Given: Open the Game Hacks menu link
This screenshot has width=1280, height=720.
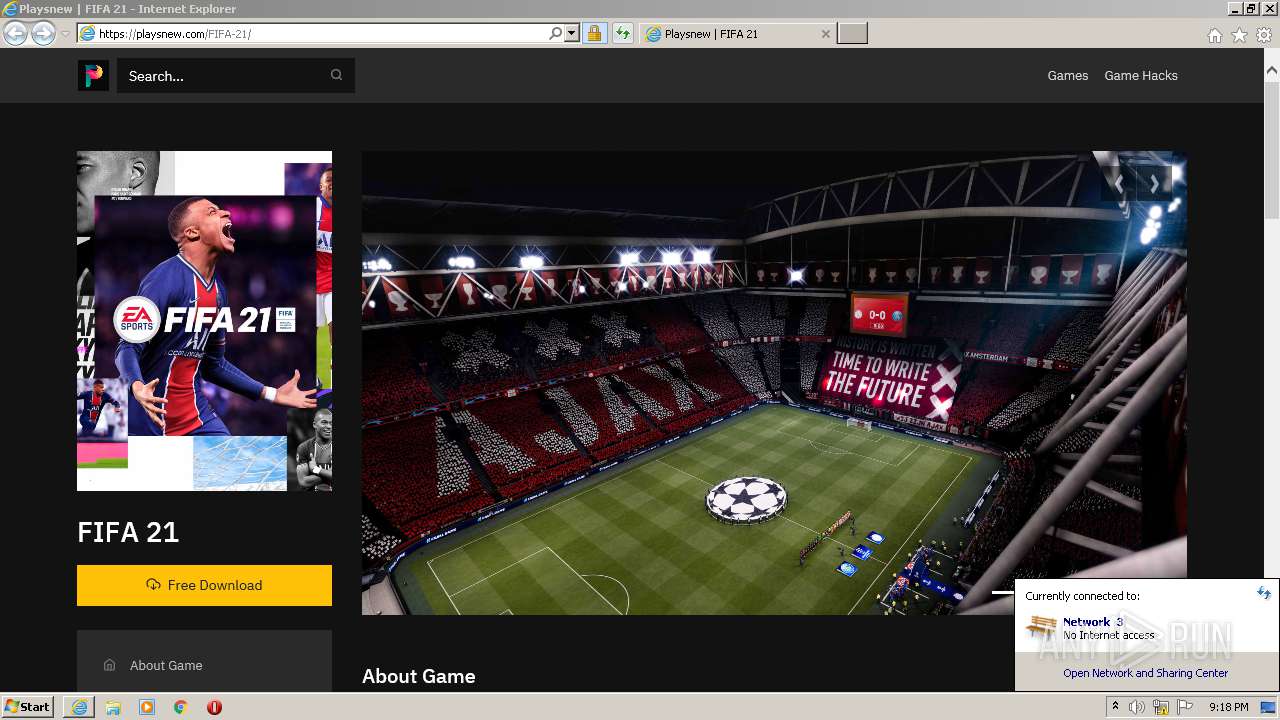Looking at the screenshot, I should click(x=1141, y=75).
